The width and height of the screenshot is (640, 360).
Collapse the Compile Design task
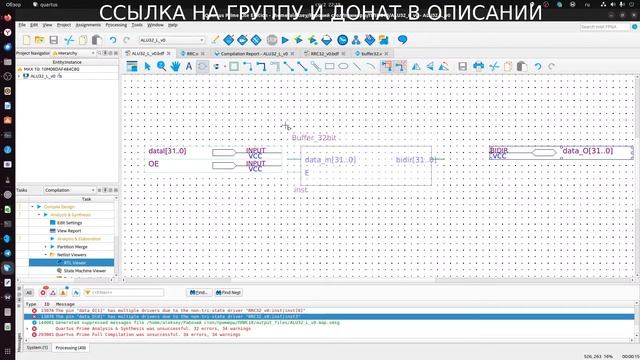pos(33,207)
